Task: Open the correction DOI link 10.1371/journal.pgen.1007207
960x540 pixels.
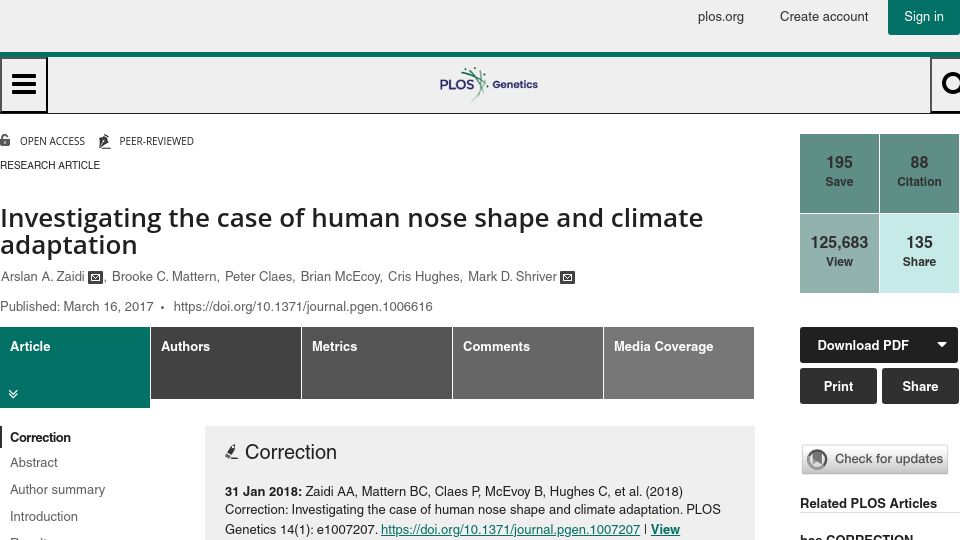Action: (x=510, y=530)
